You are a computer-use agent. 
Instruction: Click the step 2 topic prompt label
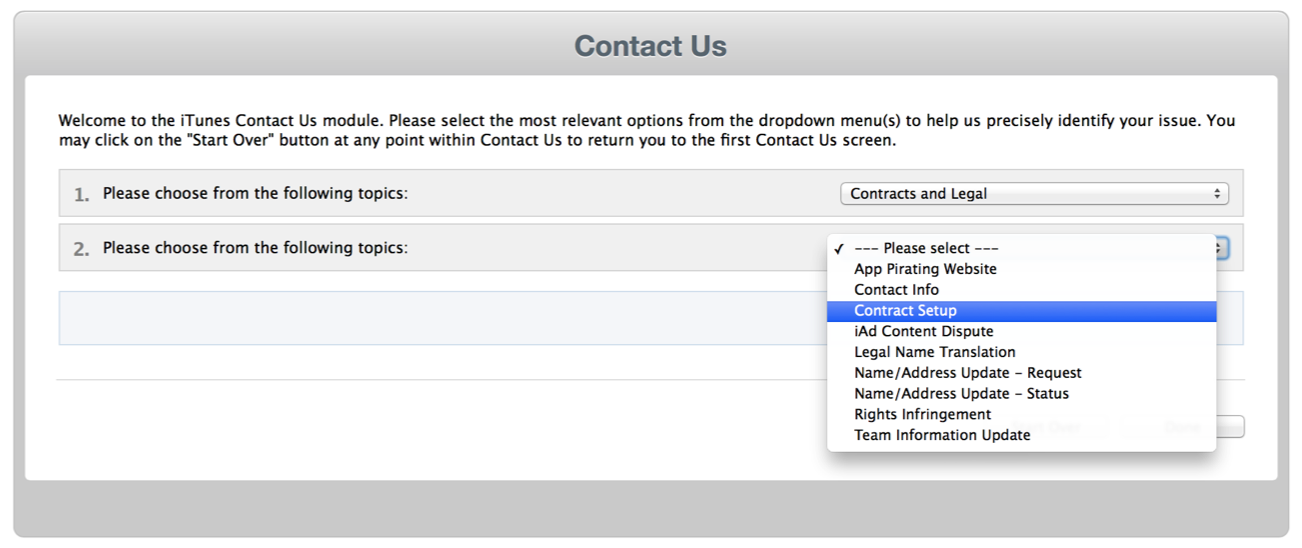[255, 248]
